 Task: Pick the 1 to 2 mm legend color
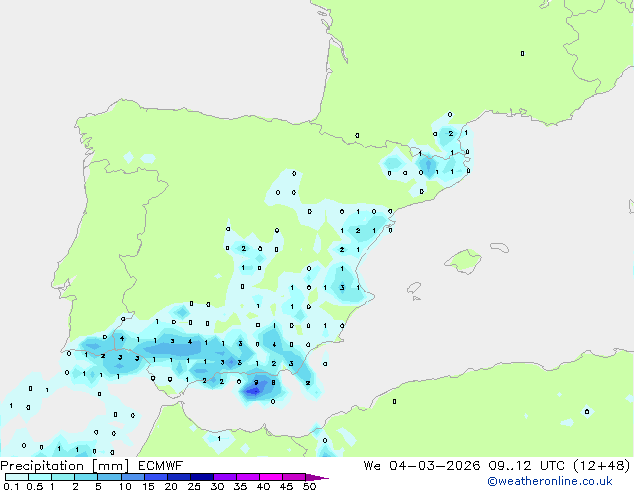point(63,477)
